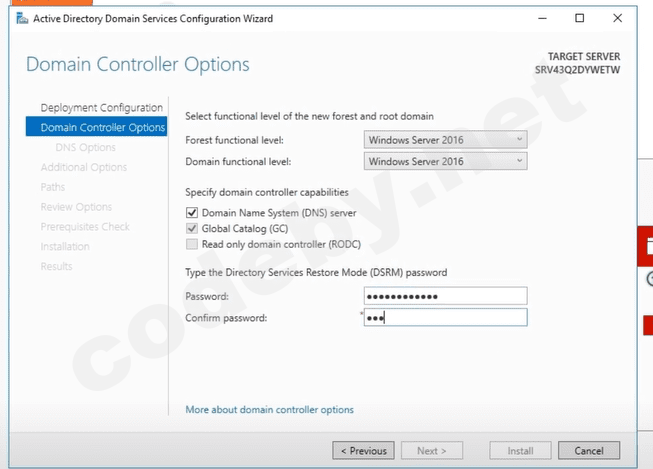The width and height of the screenshot is (653, 469).
Task: Open Forest functional level dropdown
Action: click(x=445, y=140)
